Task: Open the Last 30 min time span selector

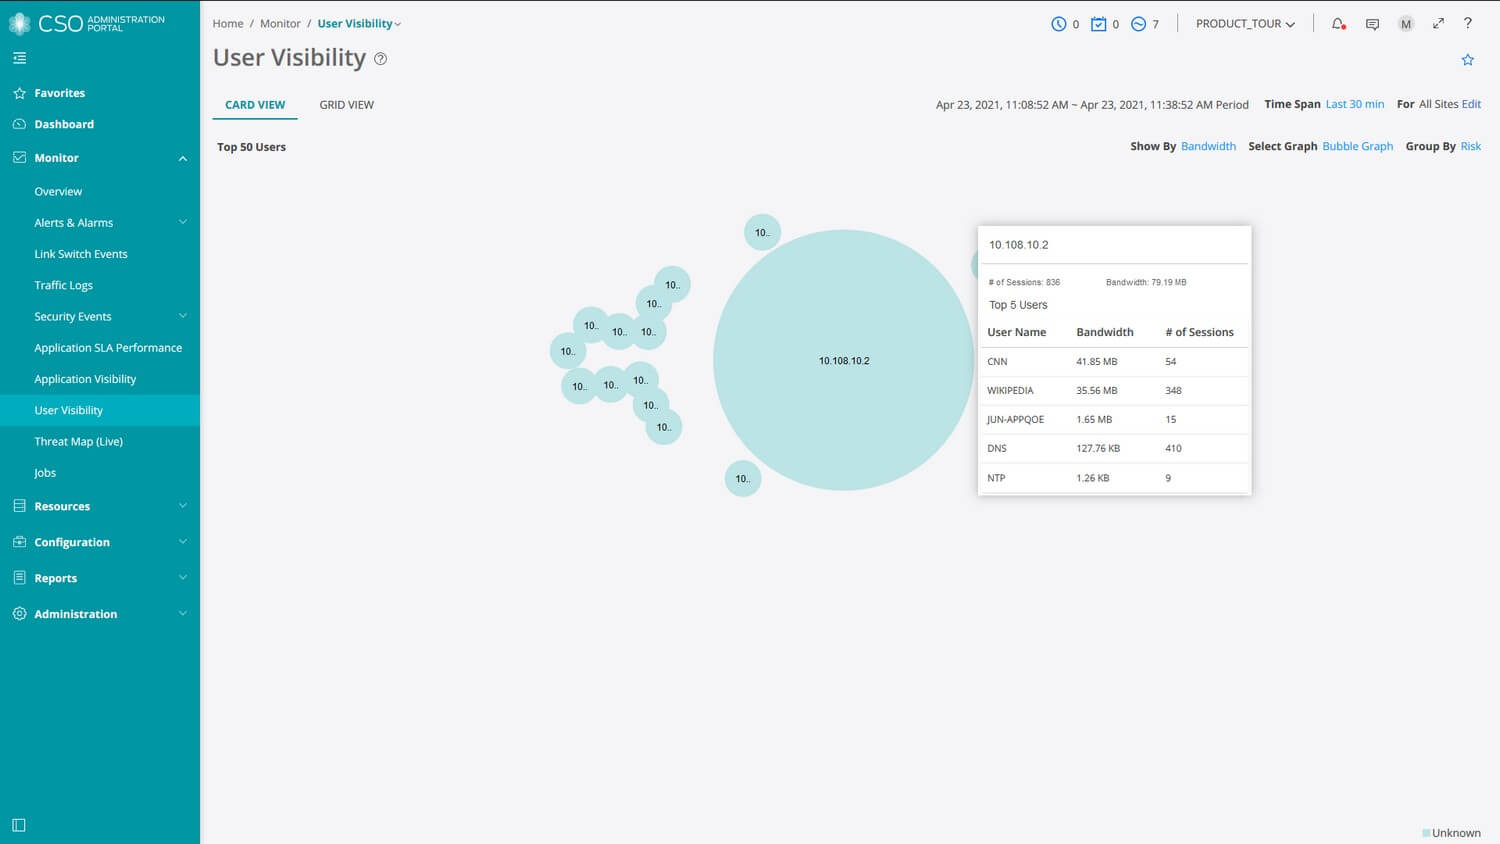Action: 1355,104
